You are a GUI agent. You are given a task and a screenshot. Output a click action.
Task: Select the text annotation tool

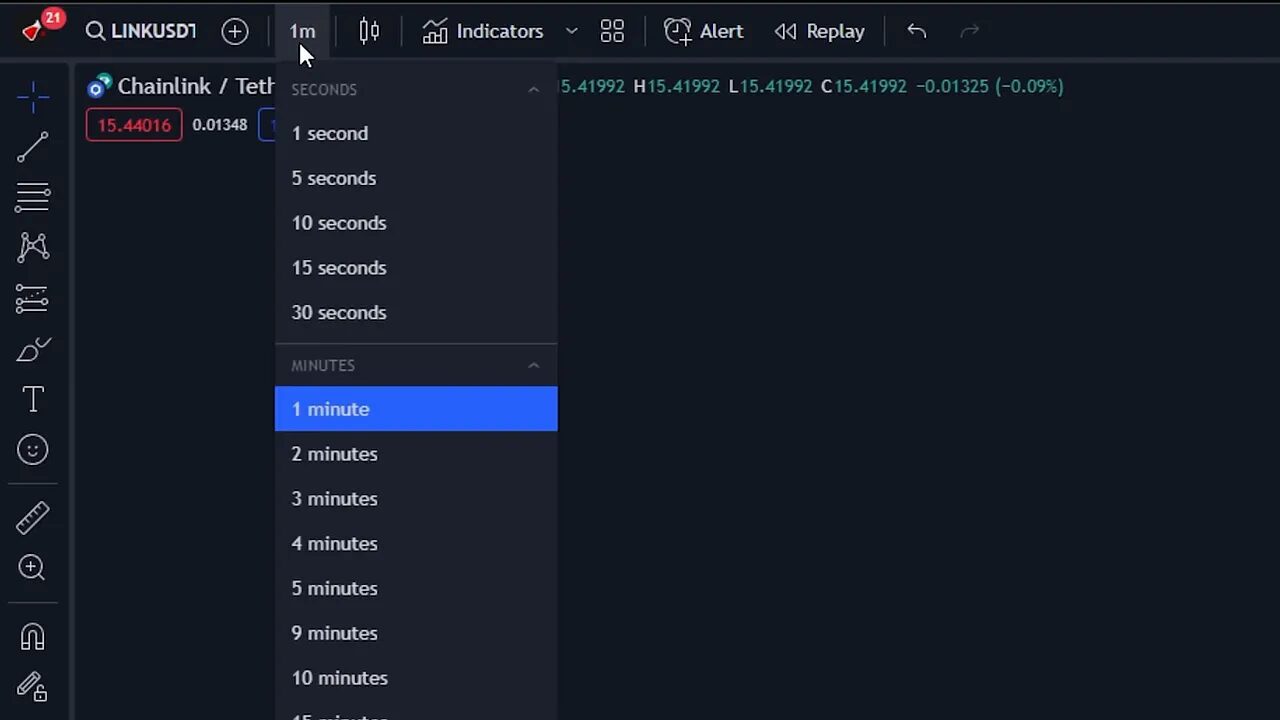coord(33,399)
